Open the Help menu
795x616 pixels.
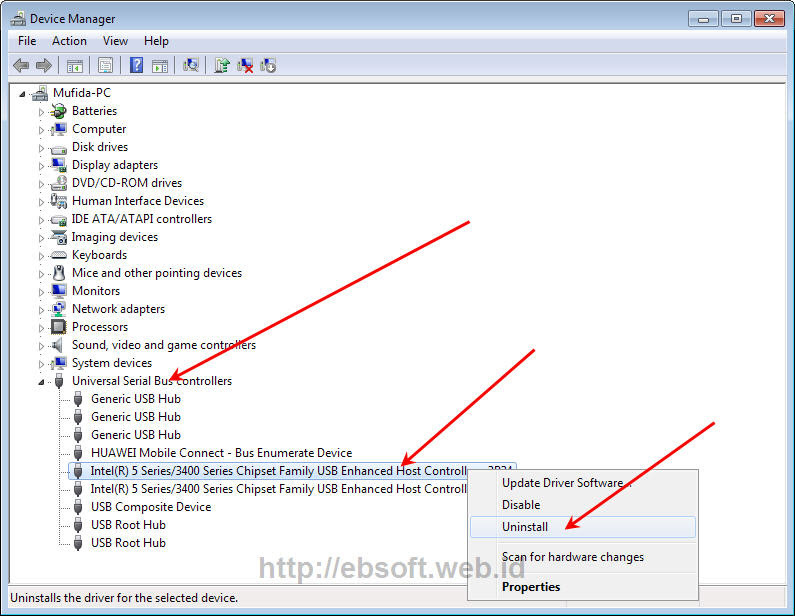click(x=156, y=41)
